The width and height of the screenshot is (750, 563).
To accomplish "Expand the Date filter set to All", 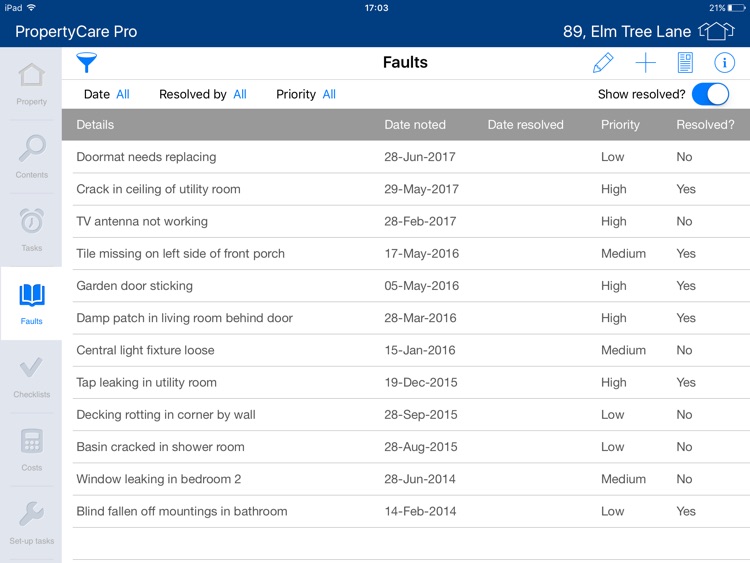I will coord(123,94).
